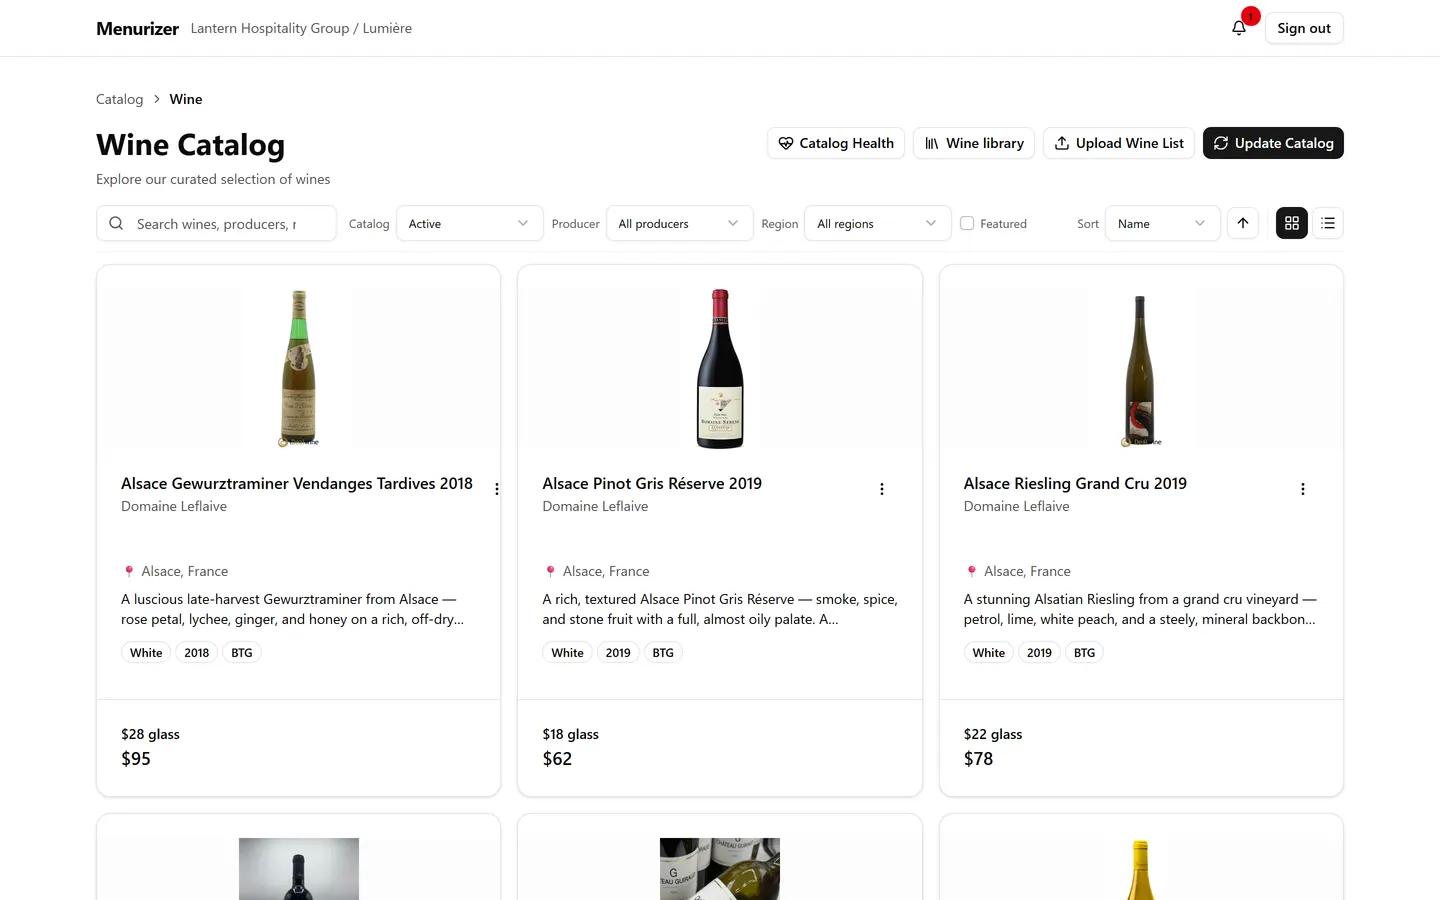
Task: Click location pin on Pinot Gris card
Action: [x=550, y=571]
